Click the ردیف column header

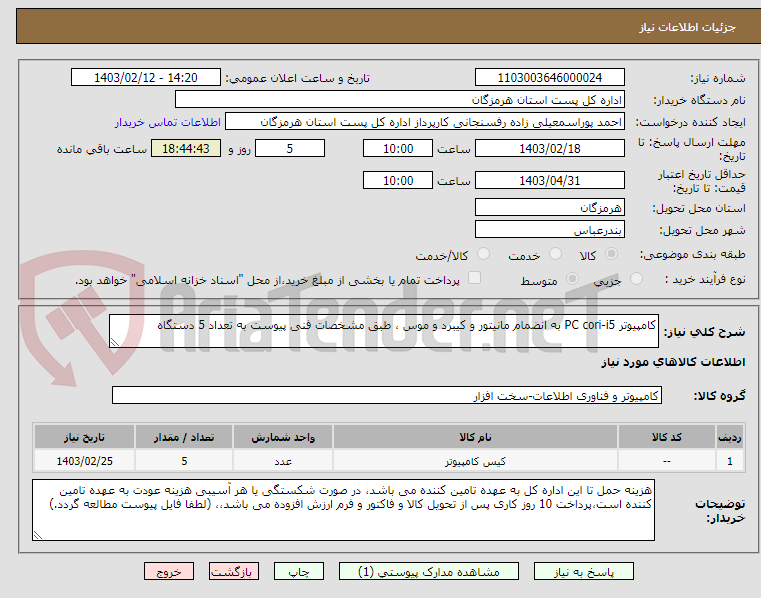point(729,437)
